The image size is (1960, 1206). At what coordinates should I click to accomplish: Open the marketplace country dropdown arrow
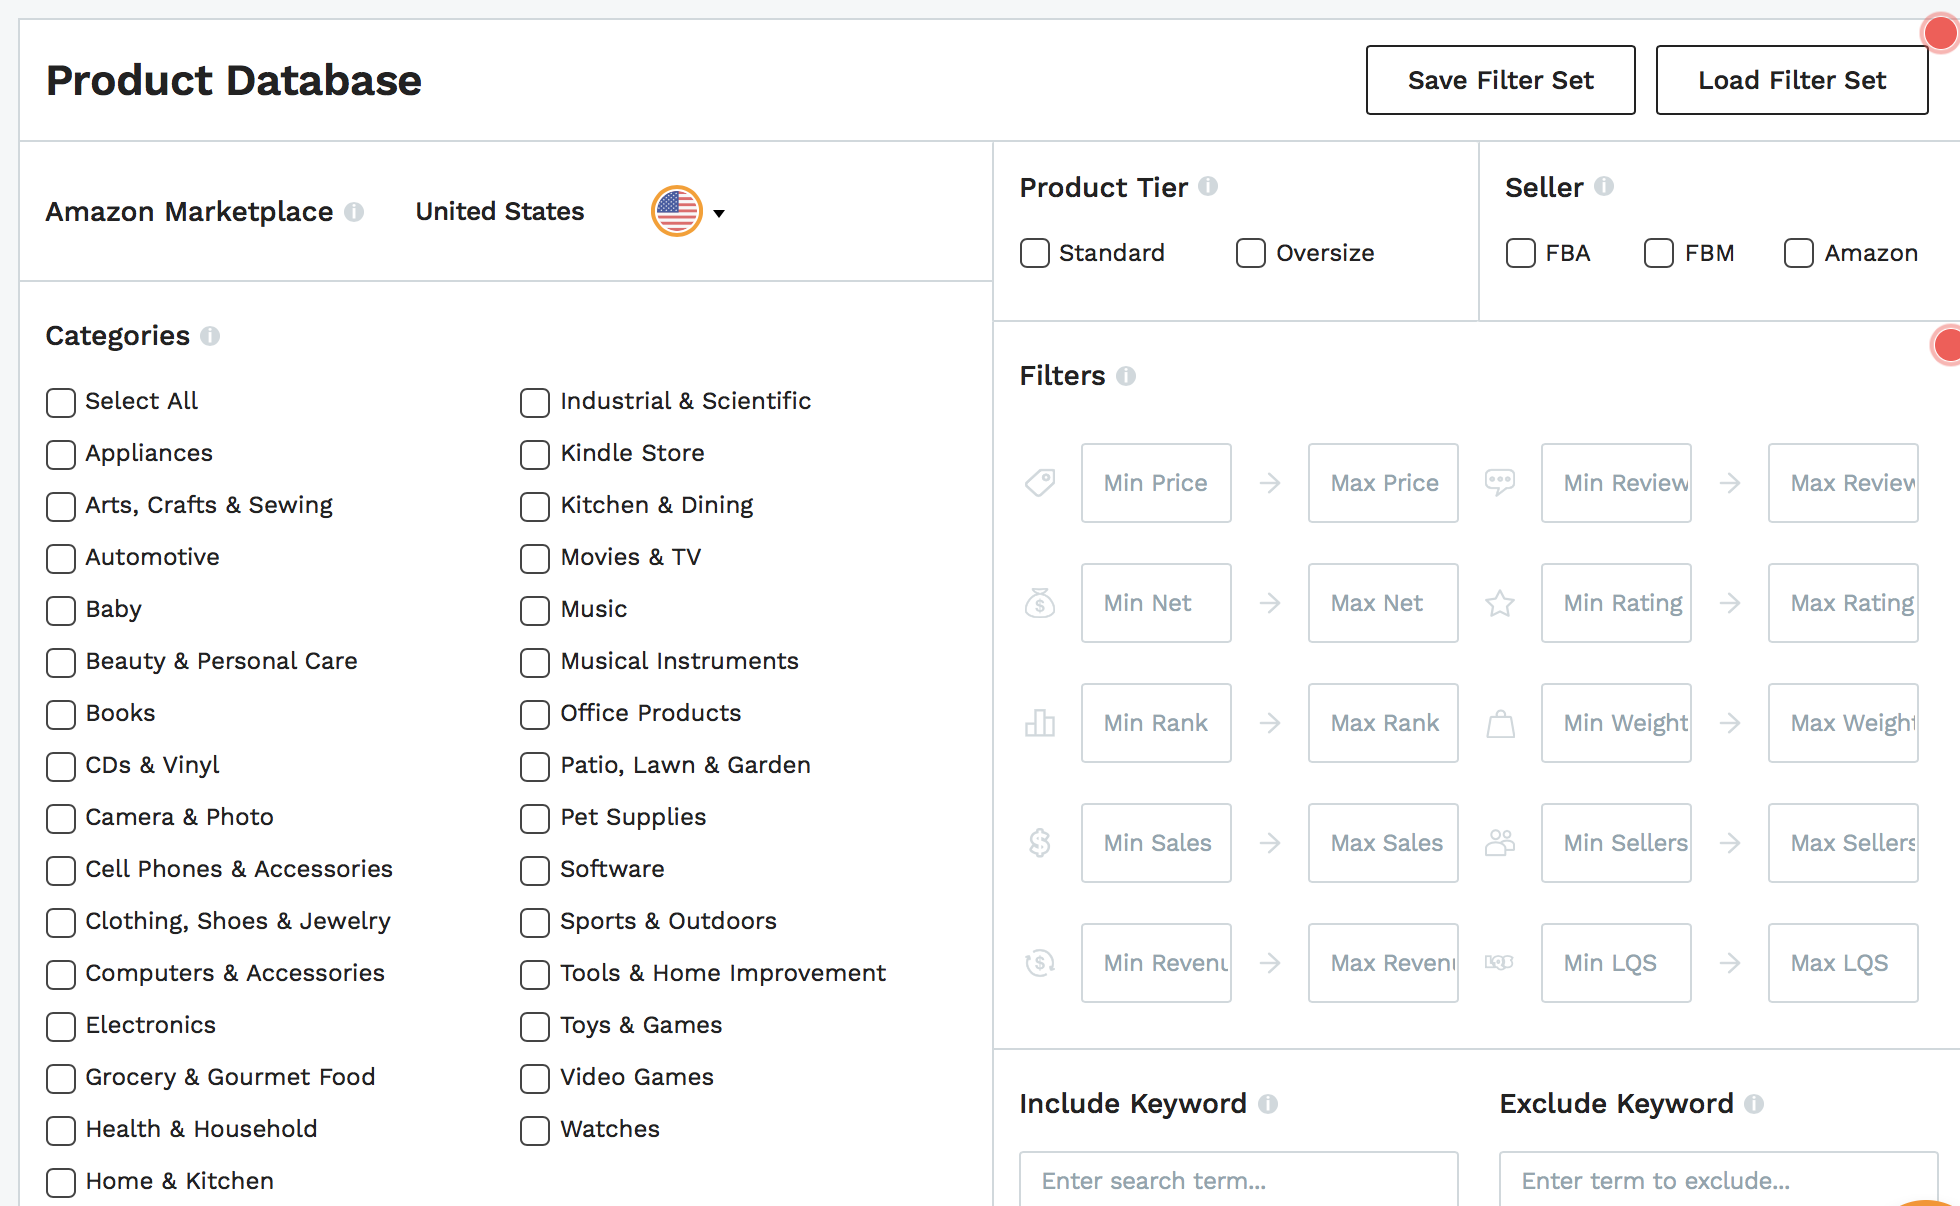718,213
